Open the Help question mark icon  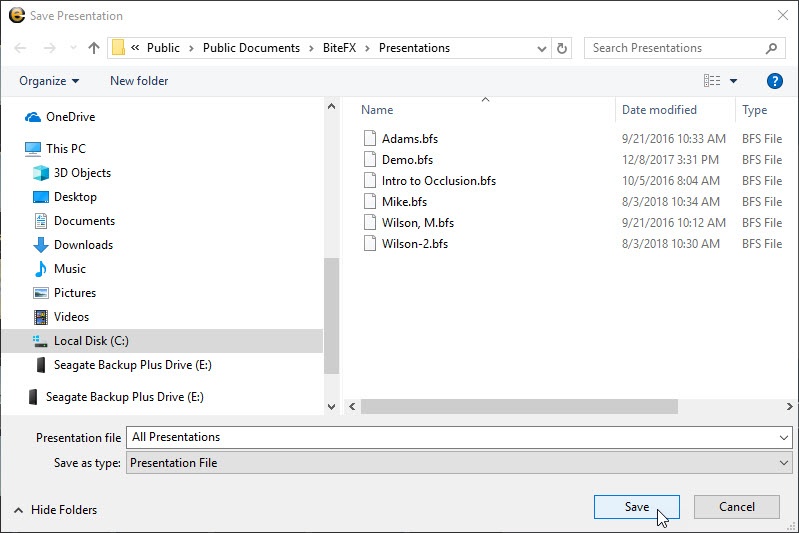[x=774, y=81]
